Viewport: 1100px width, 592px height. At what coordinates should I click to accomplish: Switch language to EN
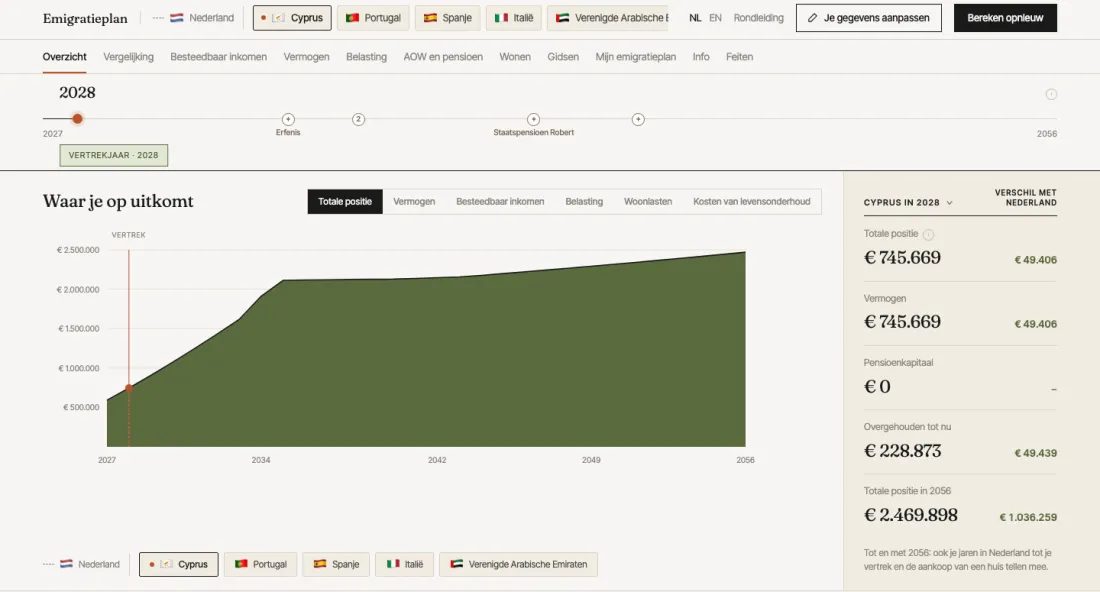tap(715, 18)
